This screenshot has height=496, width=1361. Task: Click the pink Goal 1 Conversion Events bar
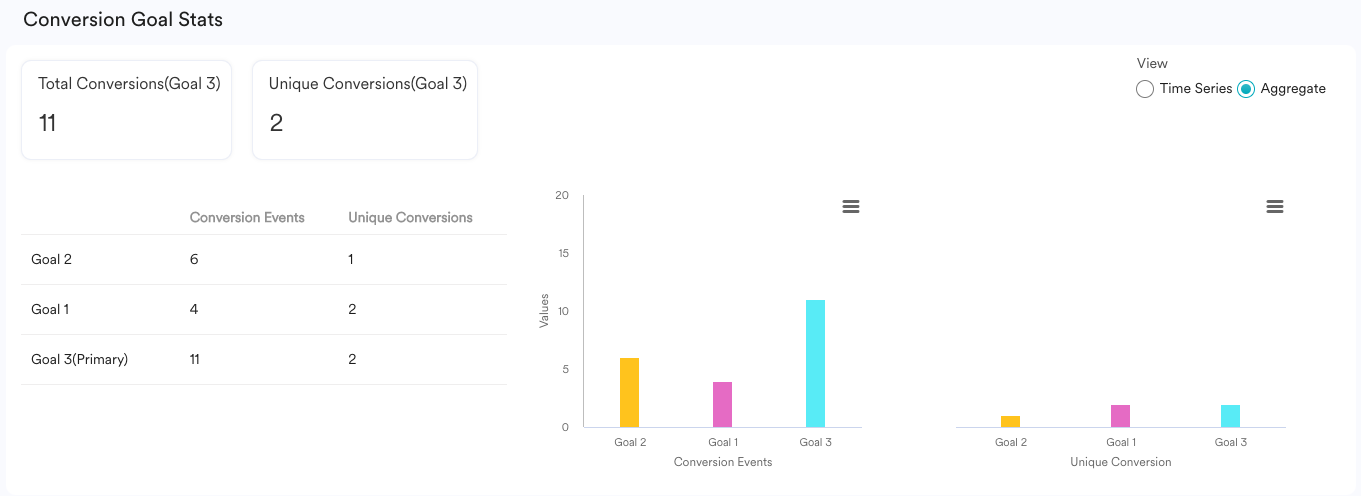pos(722,404)
